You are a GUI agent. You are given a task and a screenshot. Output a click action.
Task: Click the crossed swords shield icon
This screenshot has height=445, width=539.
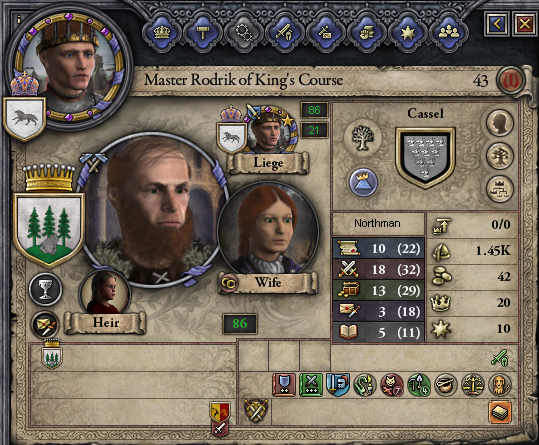click(255, 411)
